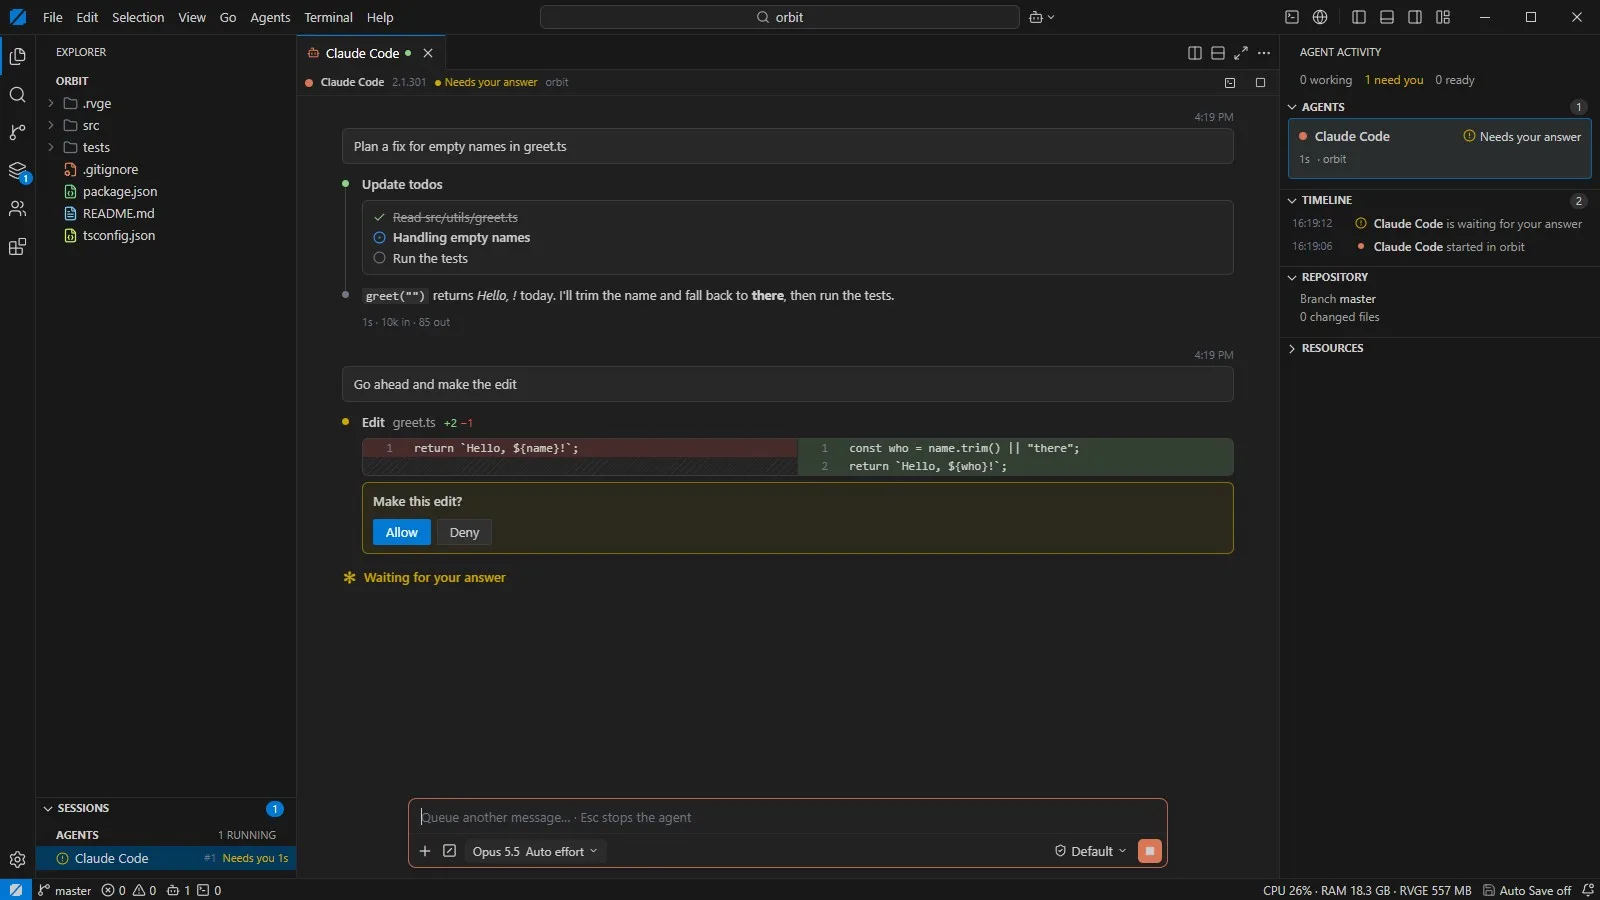Add attachment with plus icon in chat input

(x=425, y=851)
